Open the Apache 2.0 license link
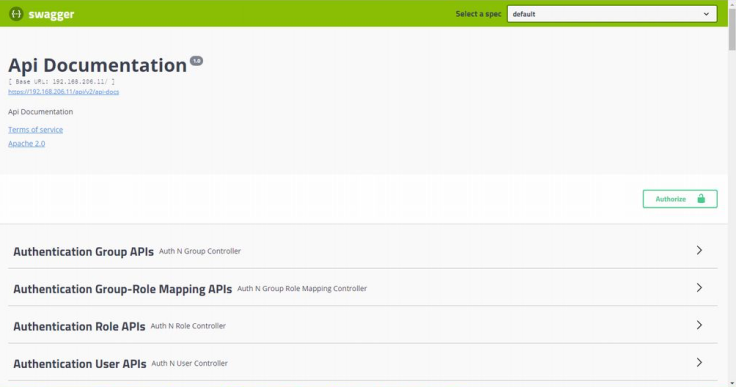This screenshot has width=736, height=387. 26,144
